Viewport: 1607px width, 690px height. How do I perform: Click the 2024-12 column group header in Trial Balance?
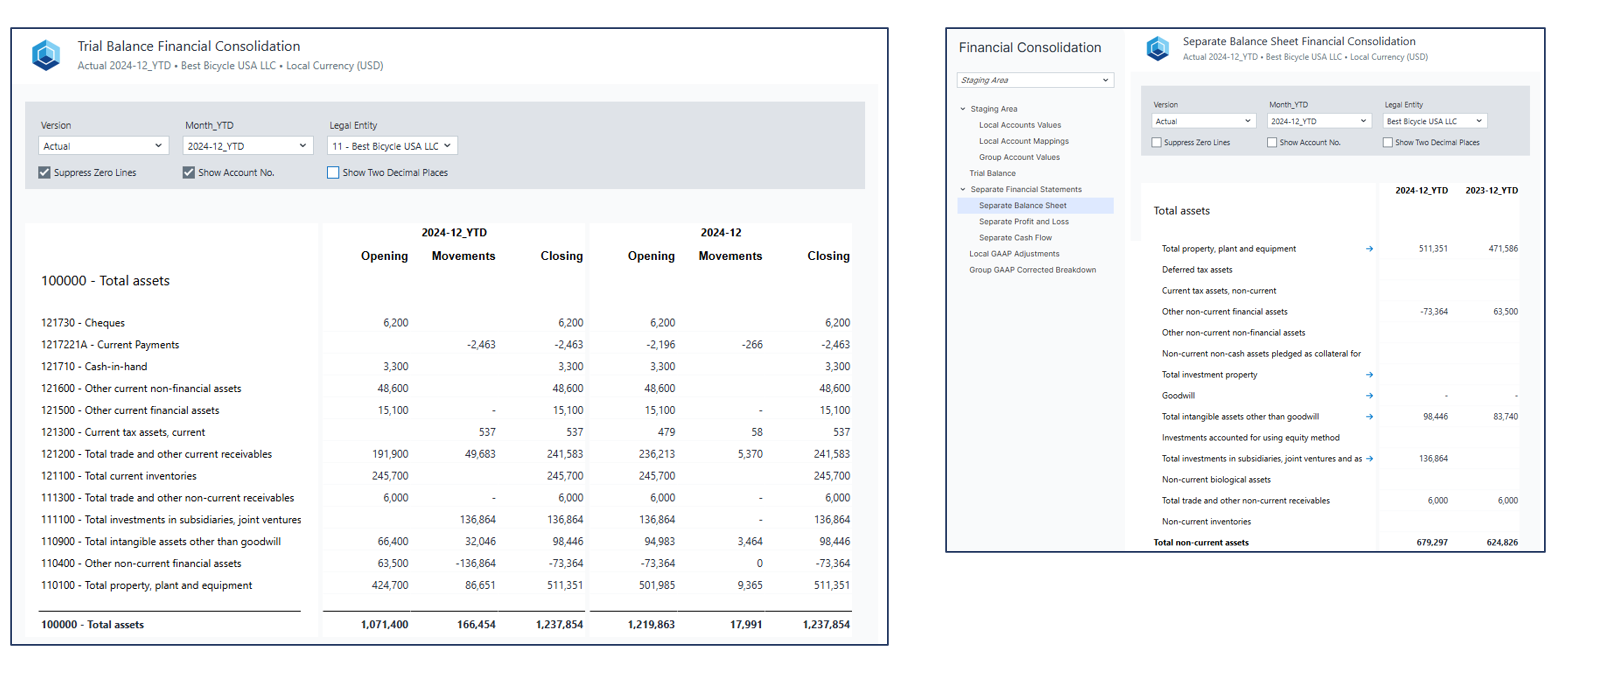point(721,232)
